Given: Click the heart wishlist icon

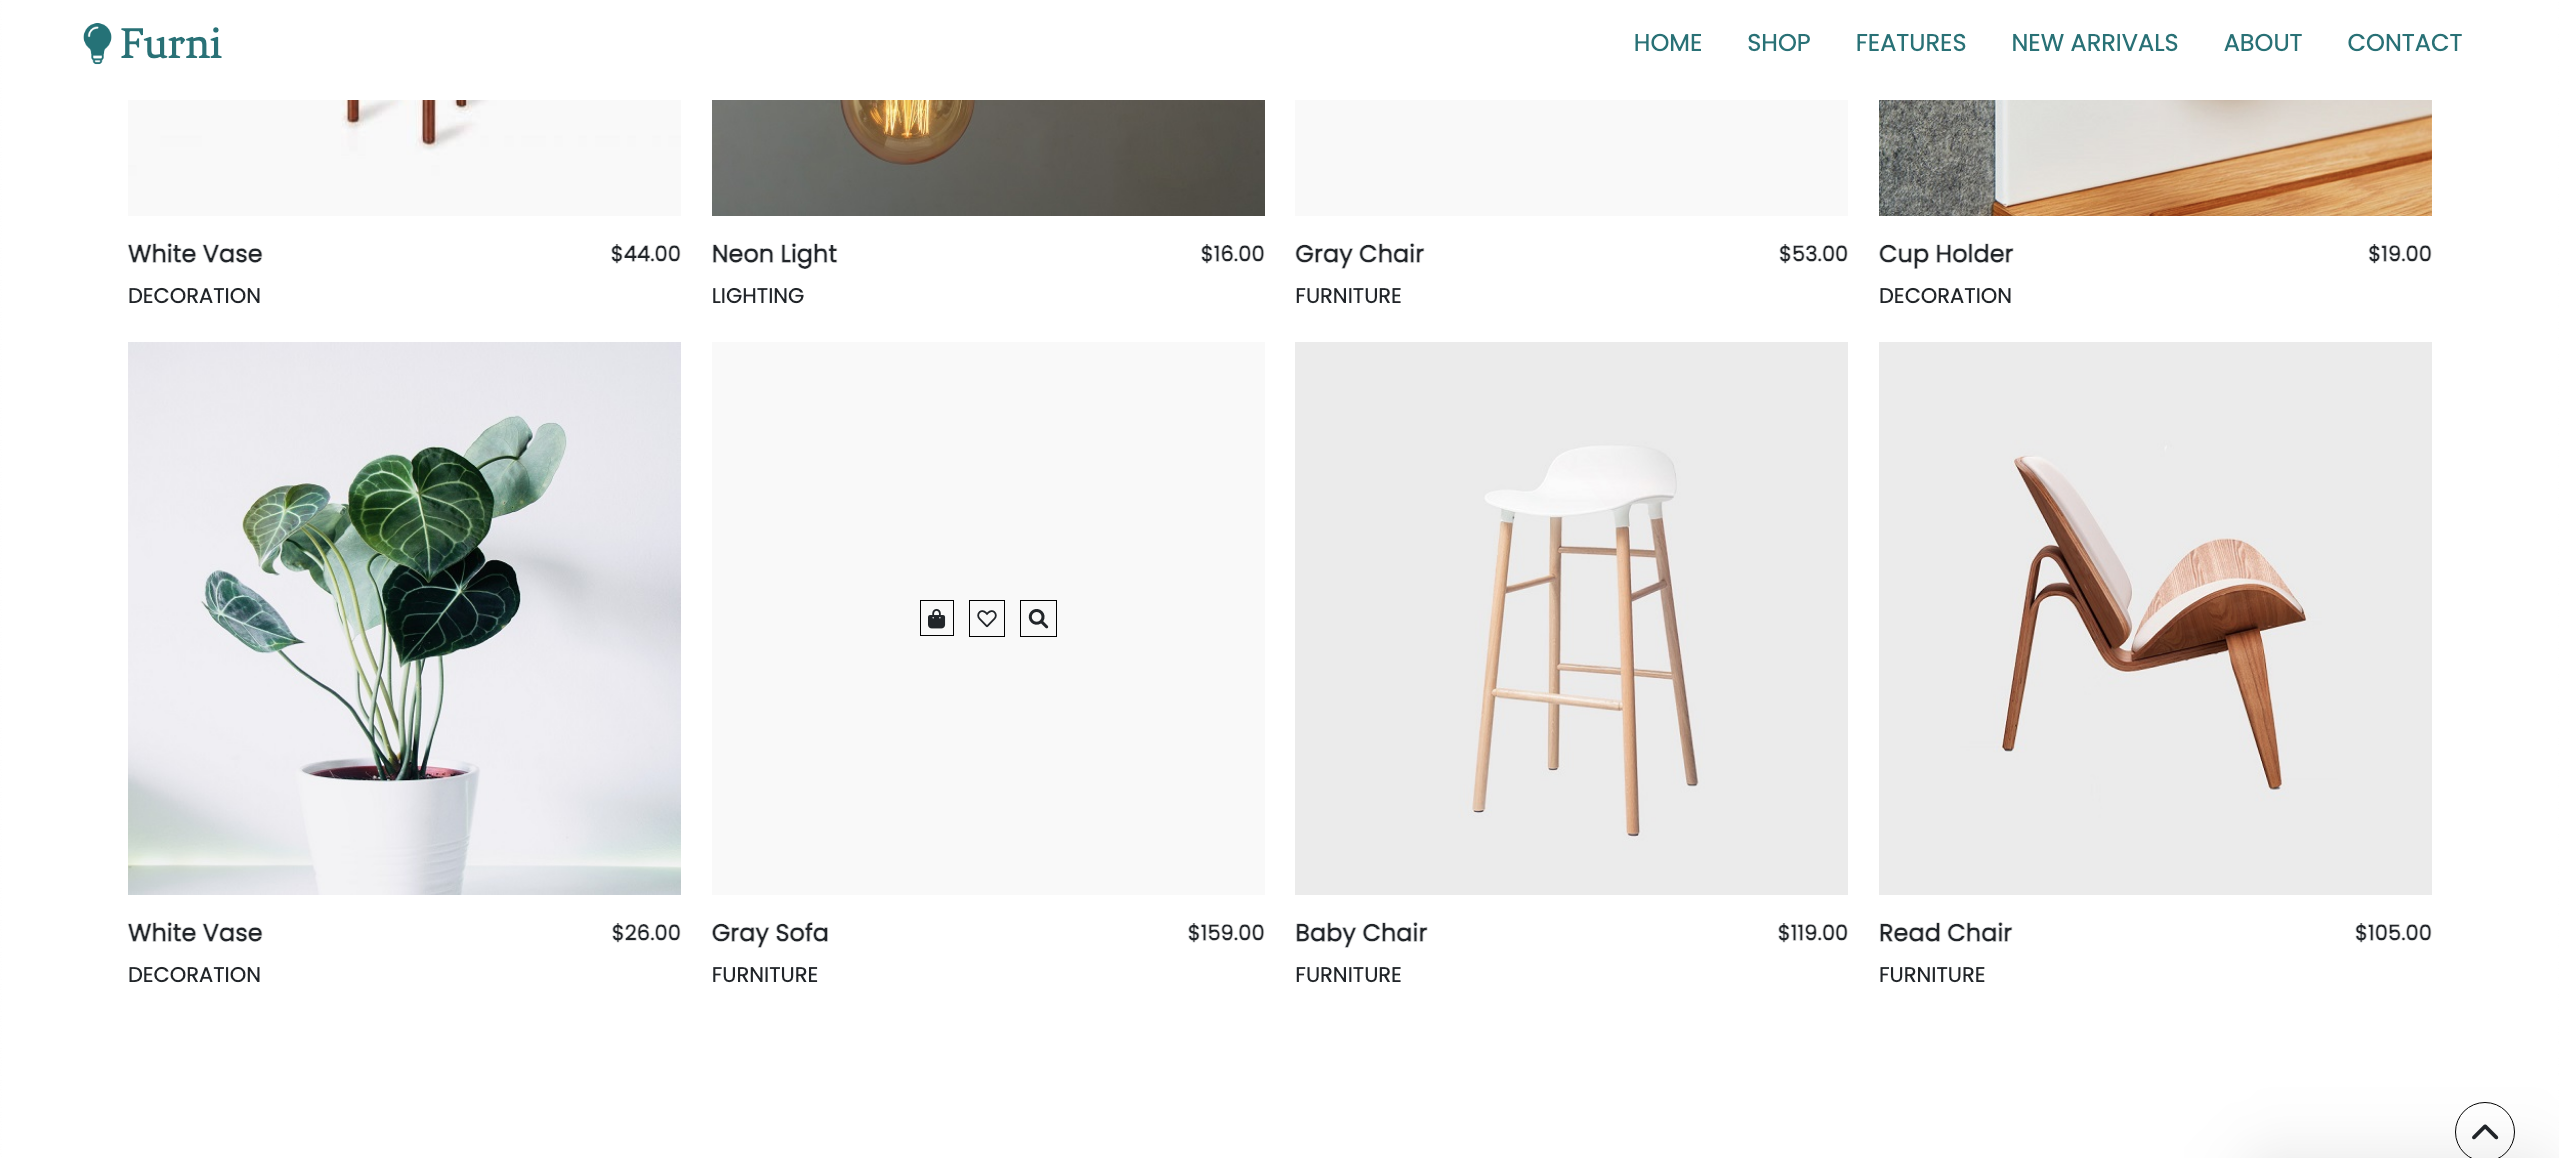Looking at the screenshot, I should (x=986, y=619).
